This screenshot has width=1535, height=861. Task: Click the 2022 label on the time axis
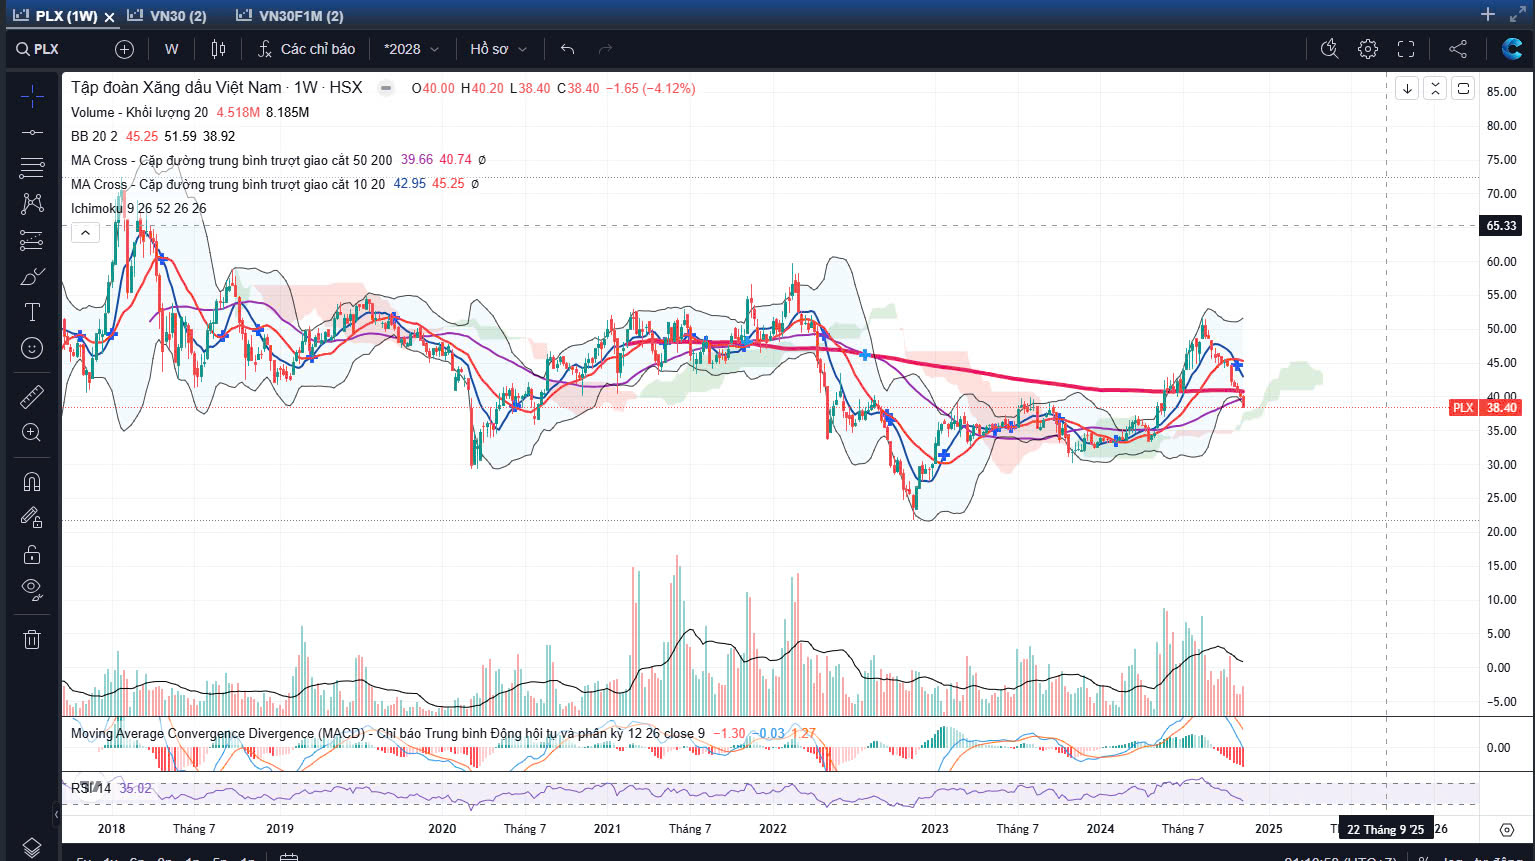[773, 828]
